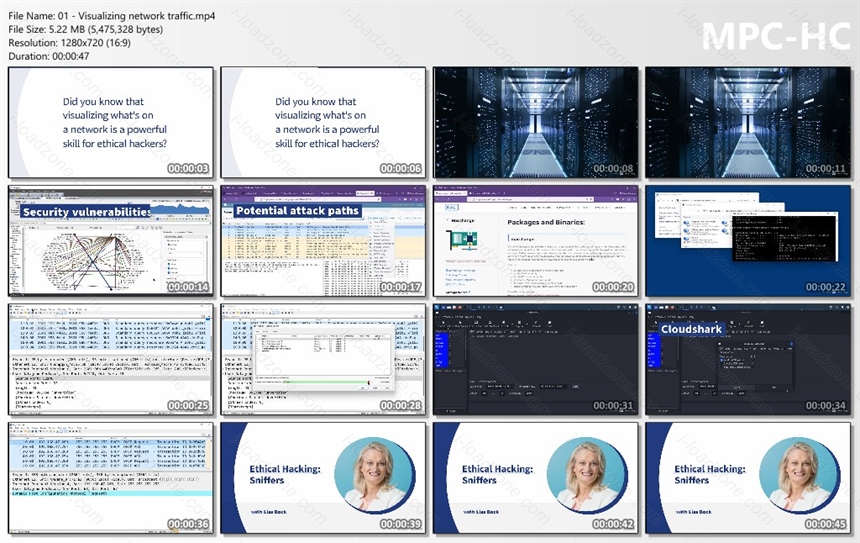Click the MPC-HC logo text
Image resolution: width=860 pixels, height=543 pixels.
tap(776, 37)
